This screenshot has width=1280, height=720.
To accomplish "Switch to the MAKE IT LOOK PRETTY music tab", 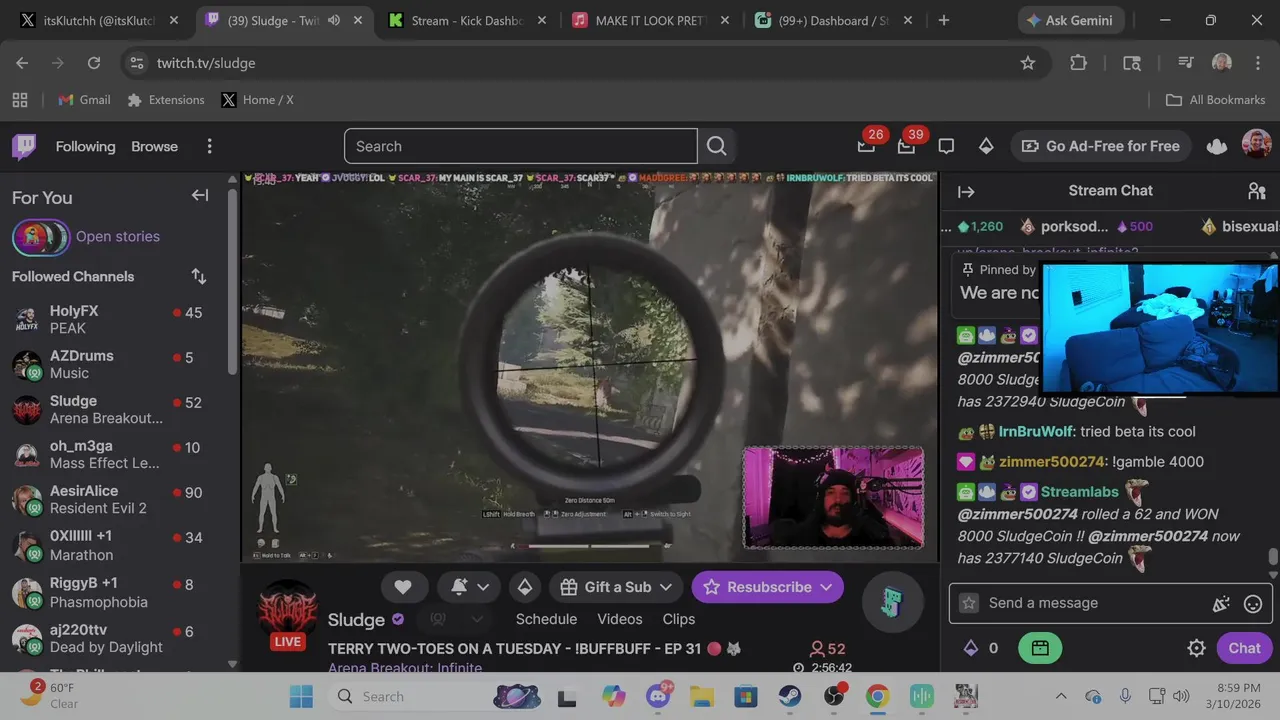I will click(x=650, y=20).
